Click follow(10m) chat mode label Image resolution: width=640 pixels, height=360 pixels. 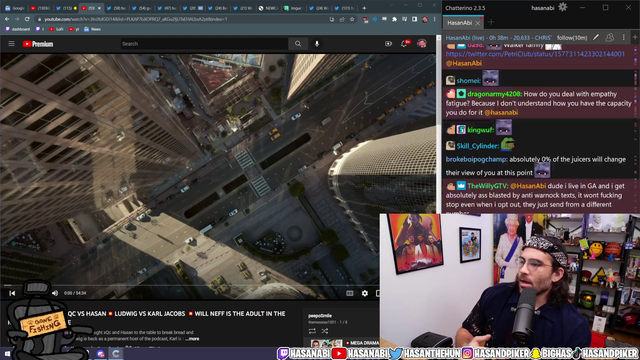572,38
